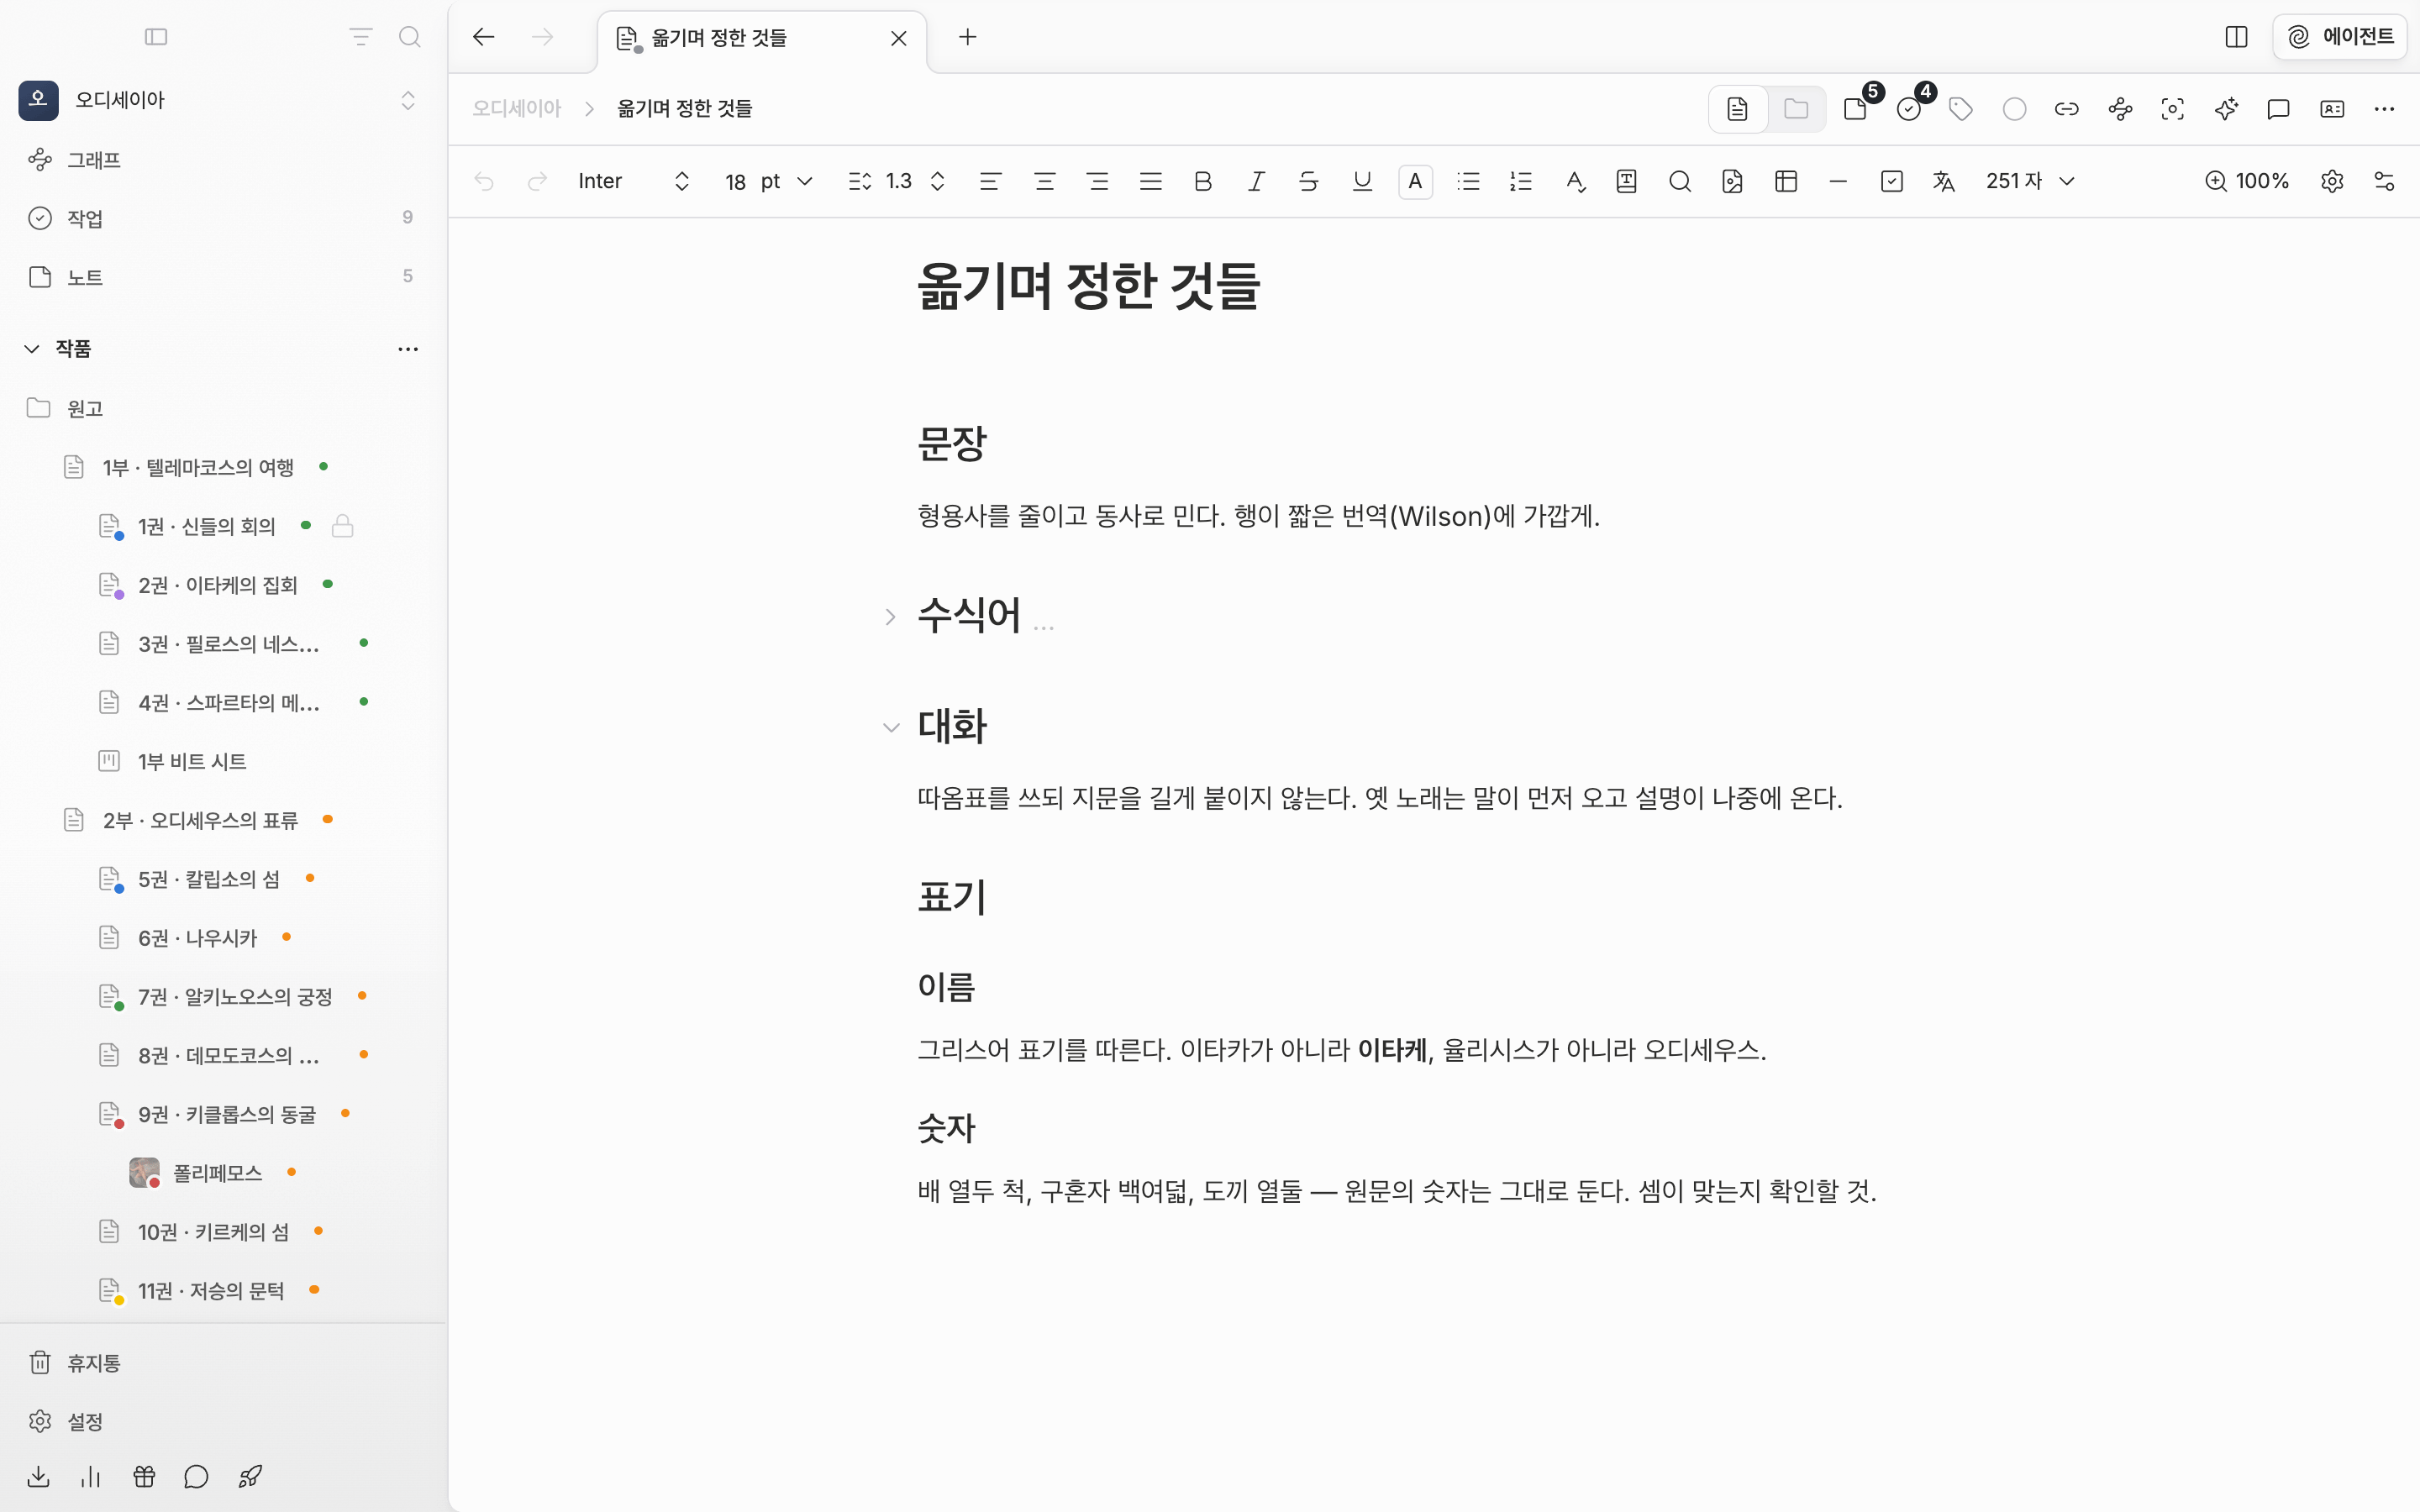The width and height of the screenshot is (2420, 1512).
Task: Insert a bulleted list
Action: [1468, 181]
